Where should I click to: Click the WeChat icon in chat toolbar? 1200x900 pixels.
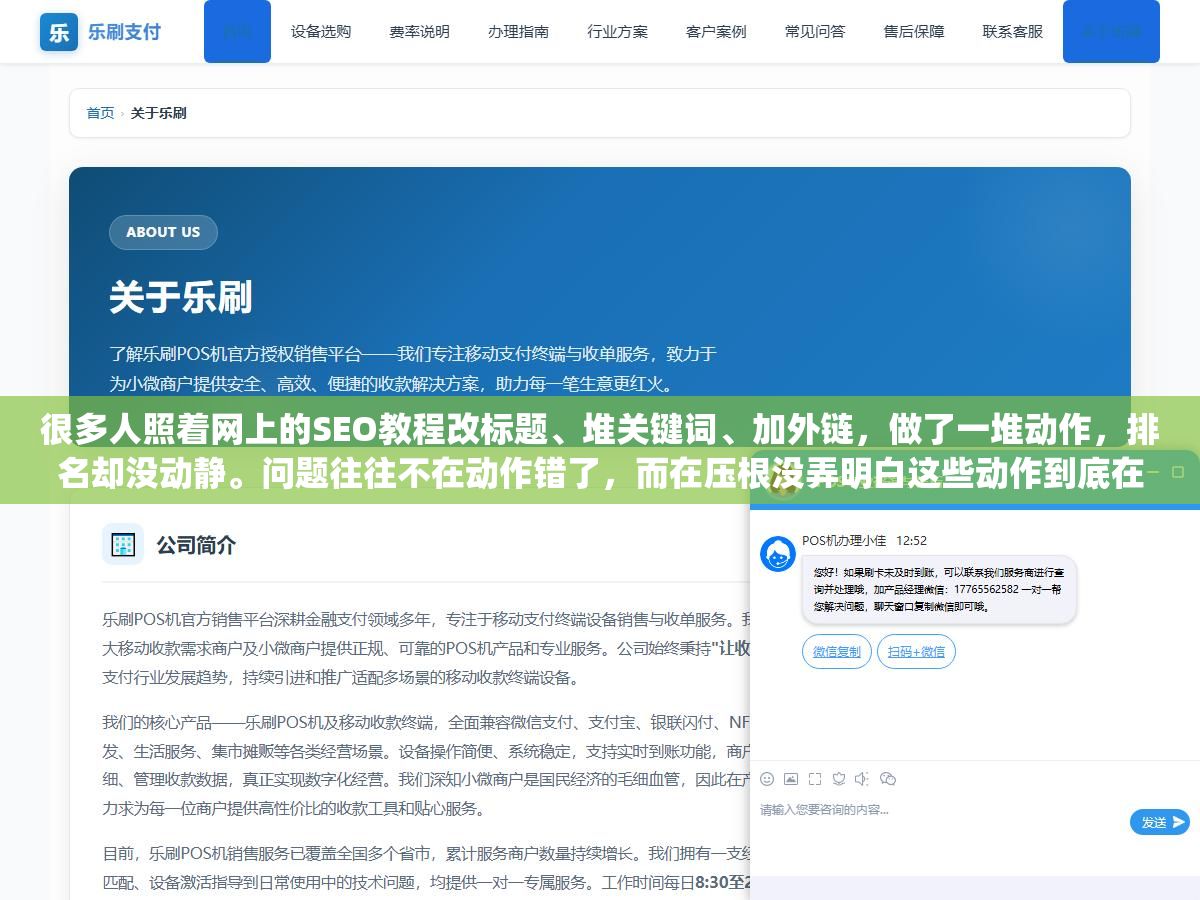887,779
